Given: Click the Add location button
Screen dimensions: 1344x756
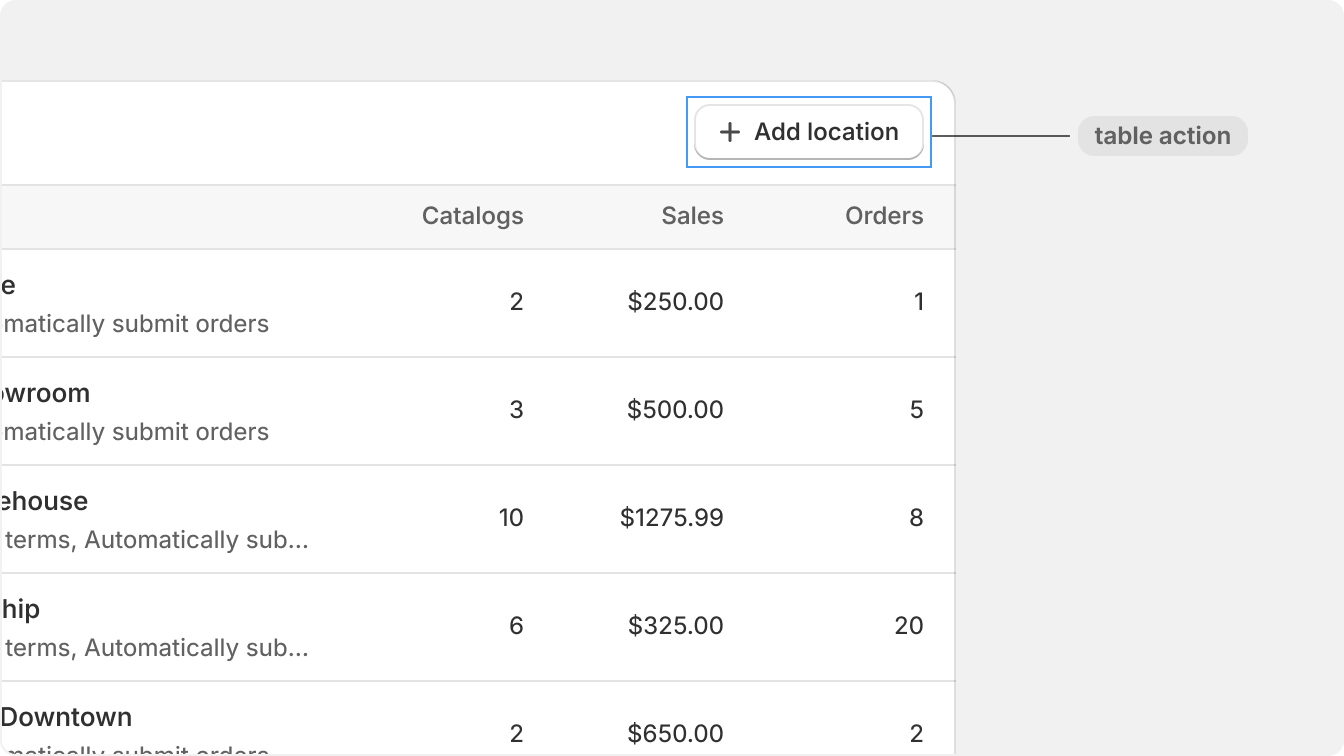Looking at the screenshot, I should [x=809, y=132].
